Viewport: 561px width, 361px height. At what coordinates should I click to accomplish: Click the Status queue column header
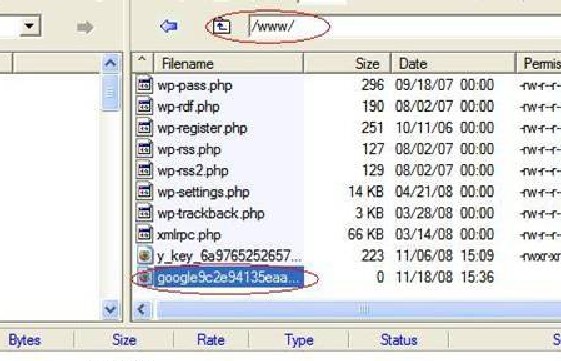[399, 340]
